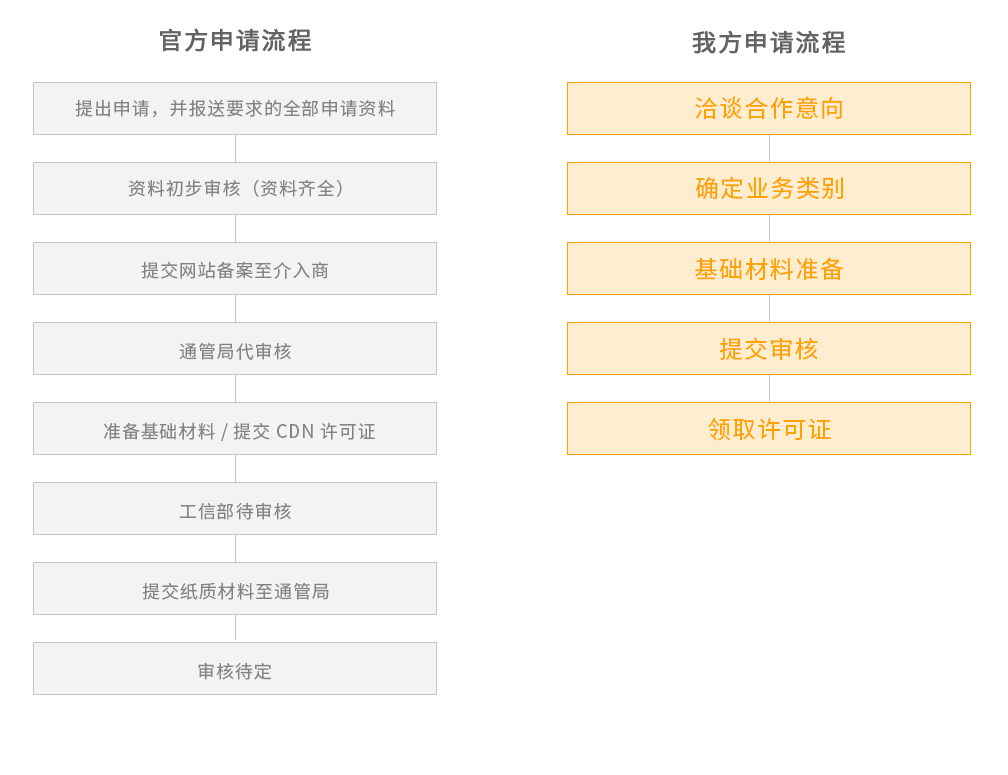Click the 我方申请流程 heading
Viewport: 1008px width, 775px height.
(x=769, y=43)
